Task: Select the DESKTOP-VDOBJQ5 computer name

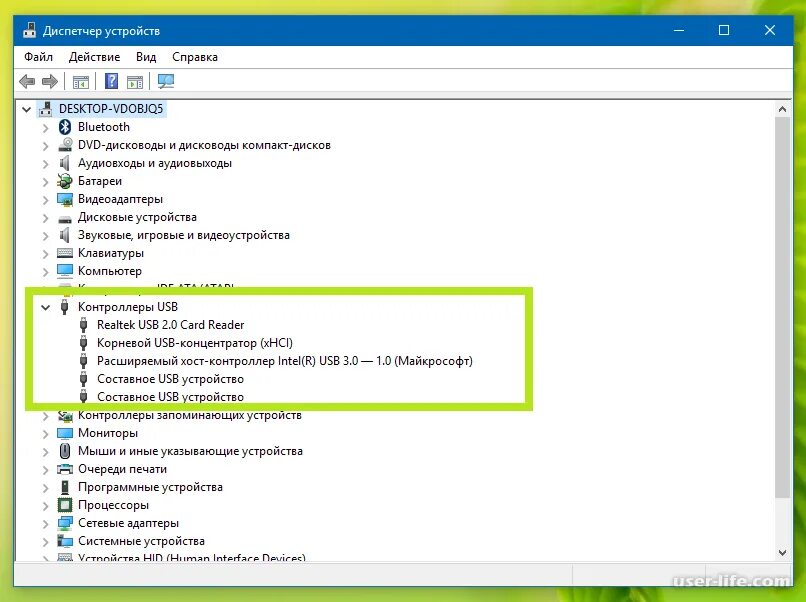Action: 111,108
